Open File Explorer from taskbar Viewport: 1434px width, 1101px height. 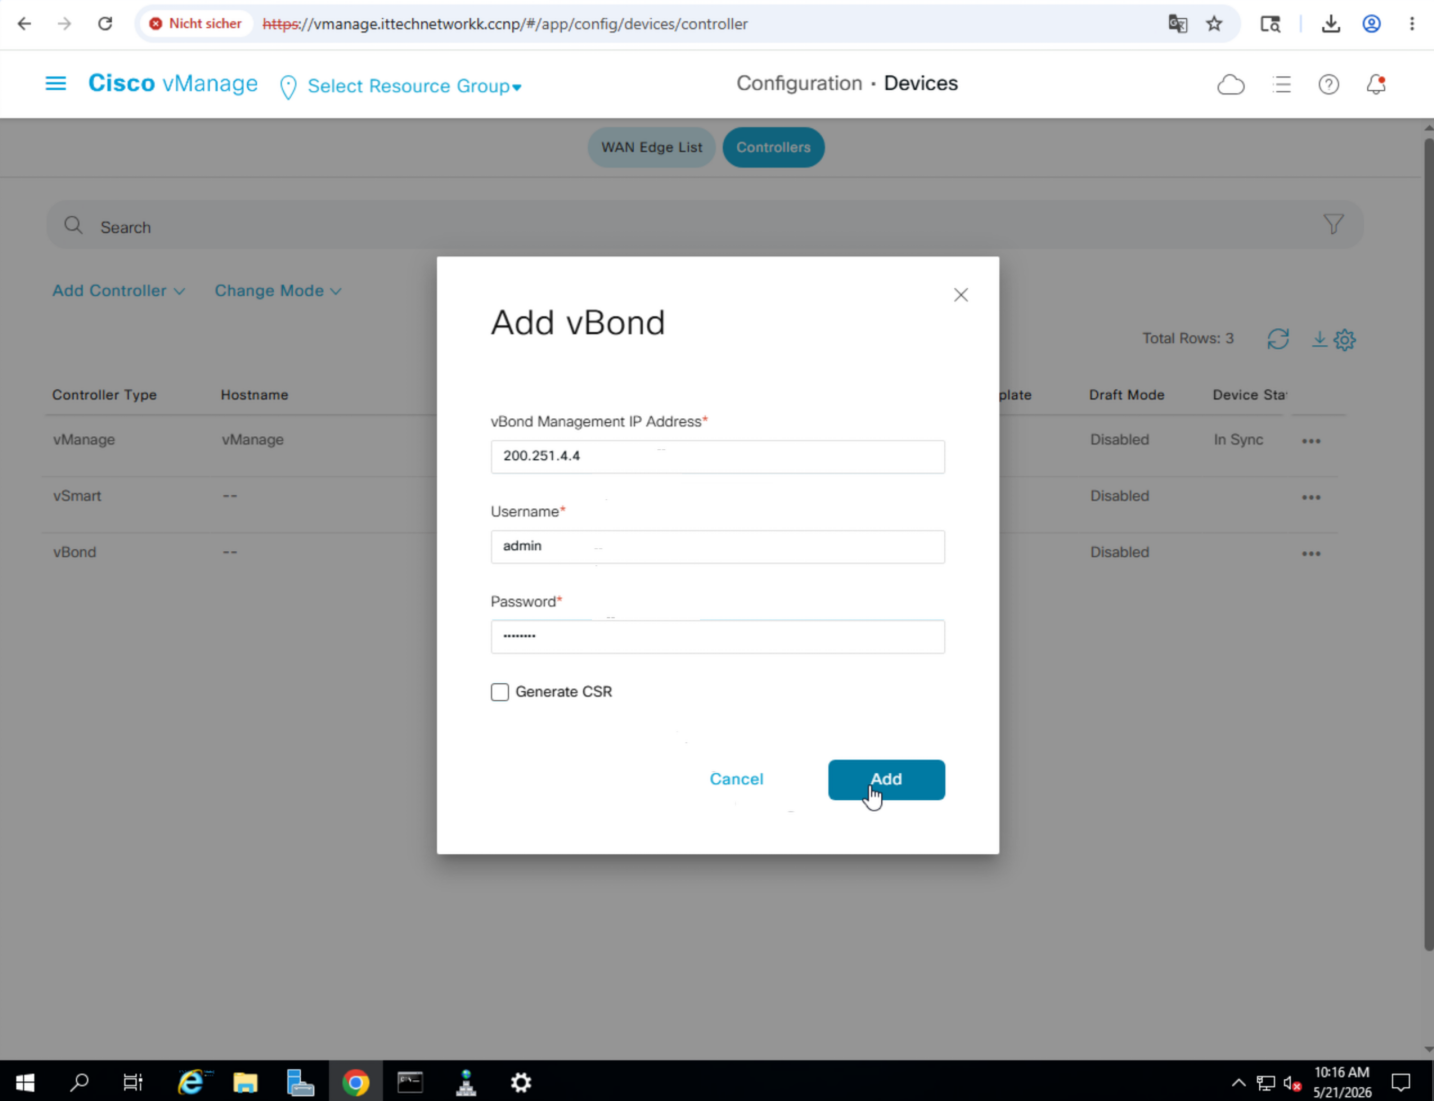pos(245,1082)
